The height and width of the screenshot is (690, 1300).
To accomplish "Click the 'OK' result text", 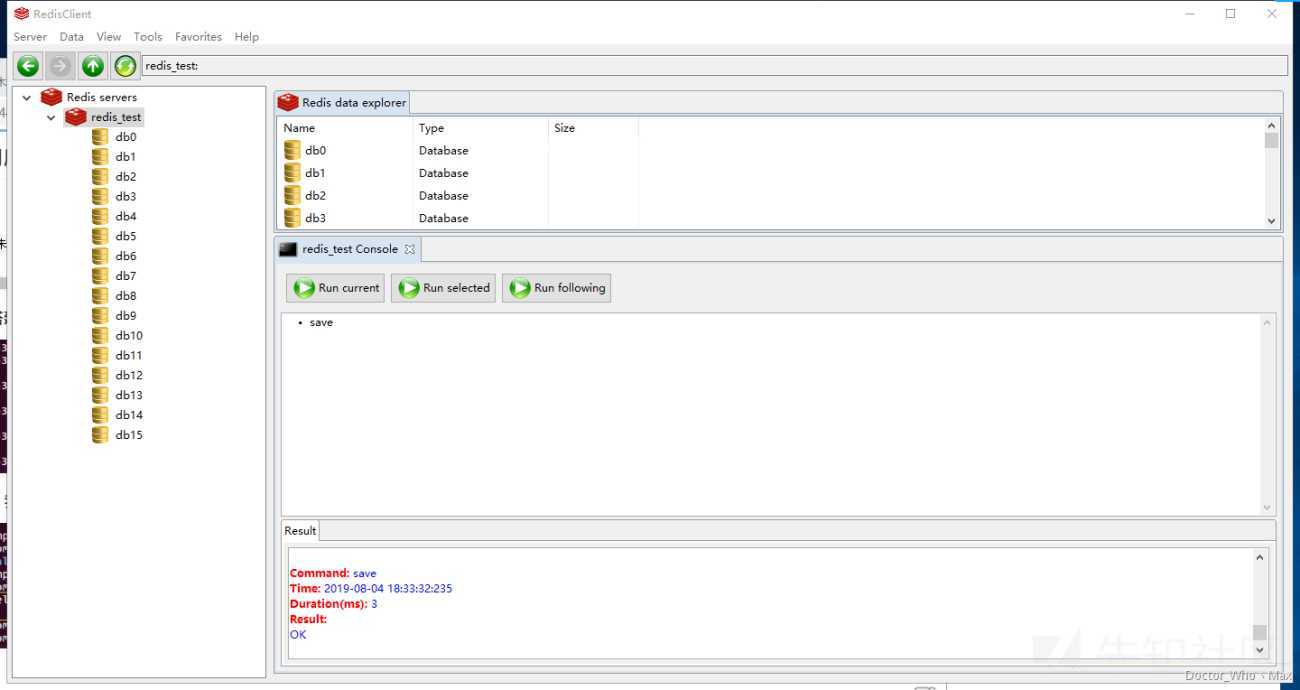I will (298, 635).
